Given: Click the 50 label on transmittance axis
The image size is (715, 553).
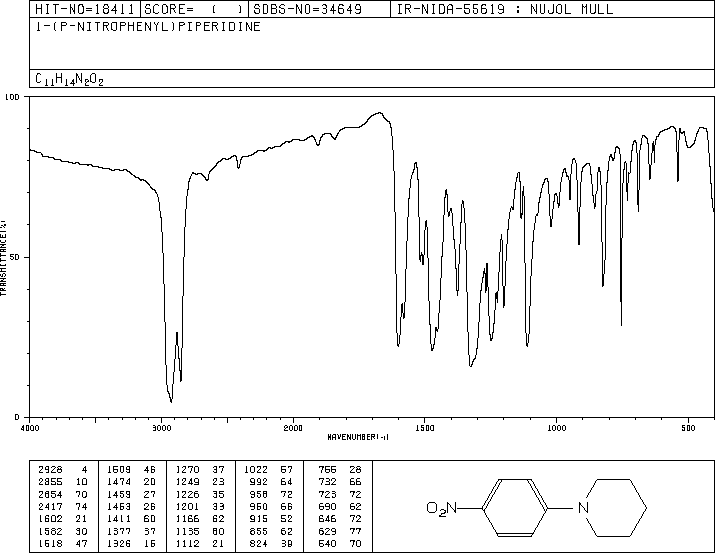Looking at the screenshot, I should (x=15, y=257).
